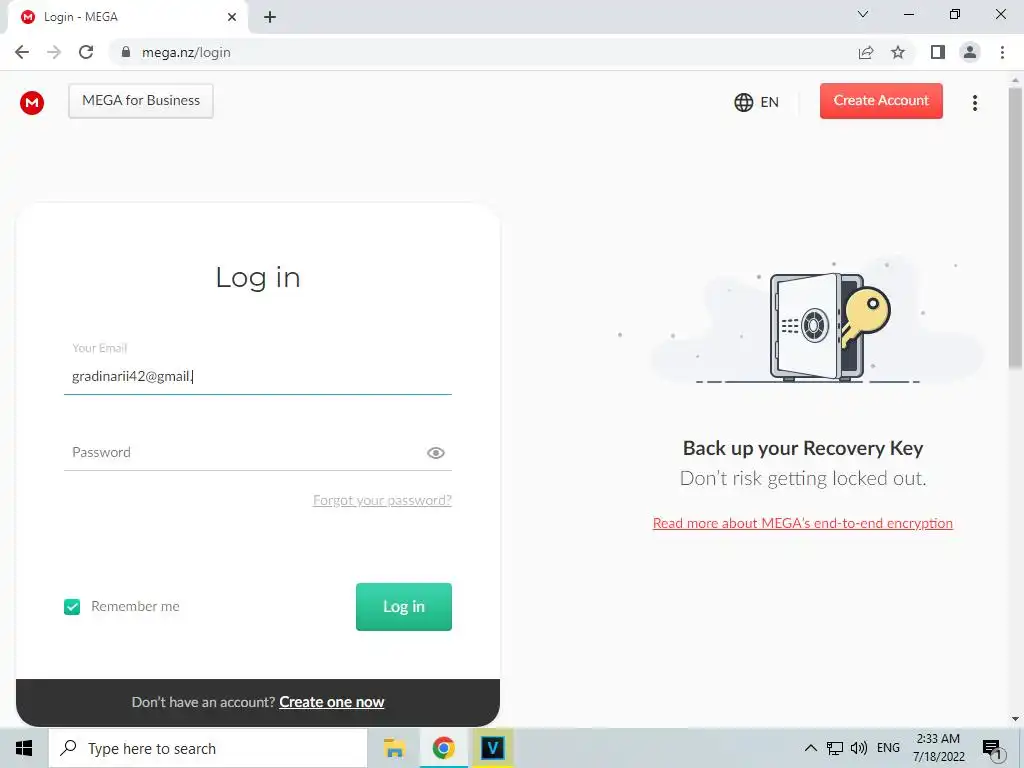The height and width of the screenshot is (768, 1024).
Task: Open the clock showing 2:33 AM
Action: point(938,748)
